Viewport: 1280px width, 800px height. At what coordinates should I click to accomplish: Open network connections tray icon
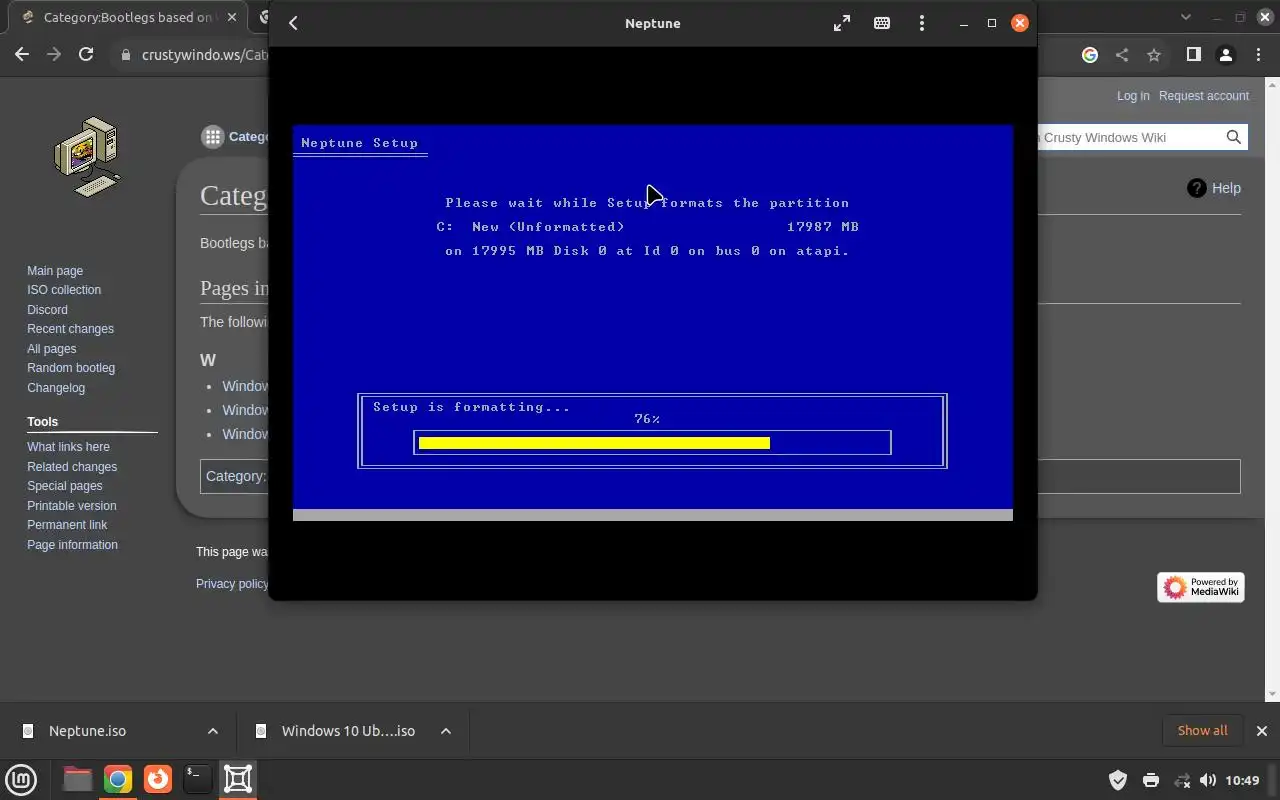coord(1181,780)
